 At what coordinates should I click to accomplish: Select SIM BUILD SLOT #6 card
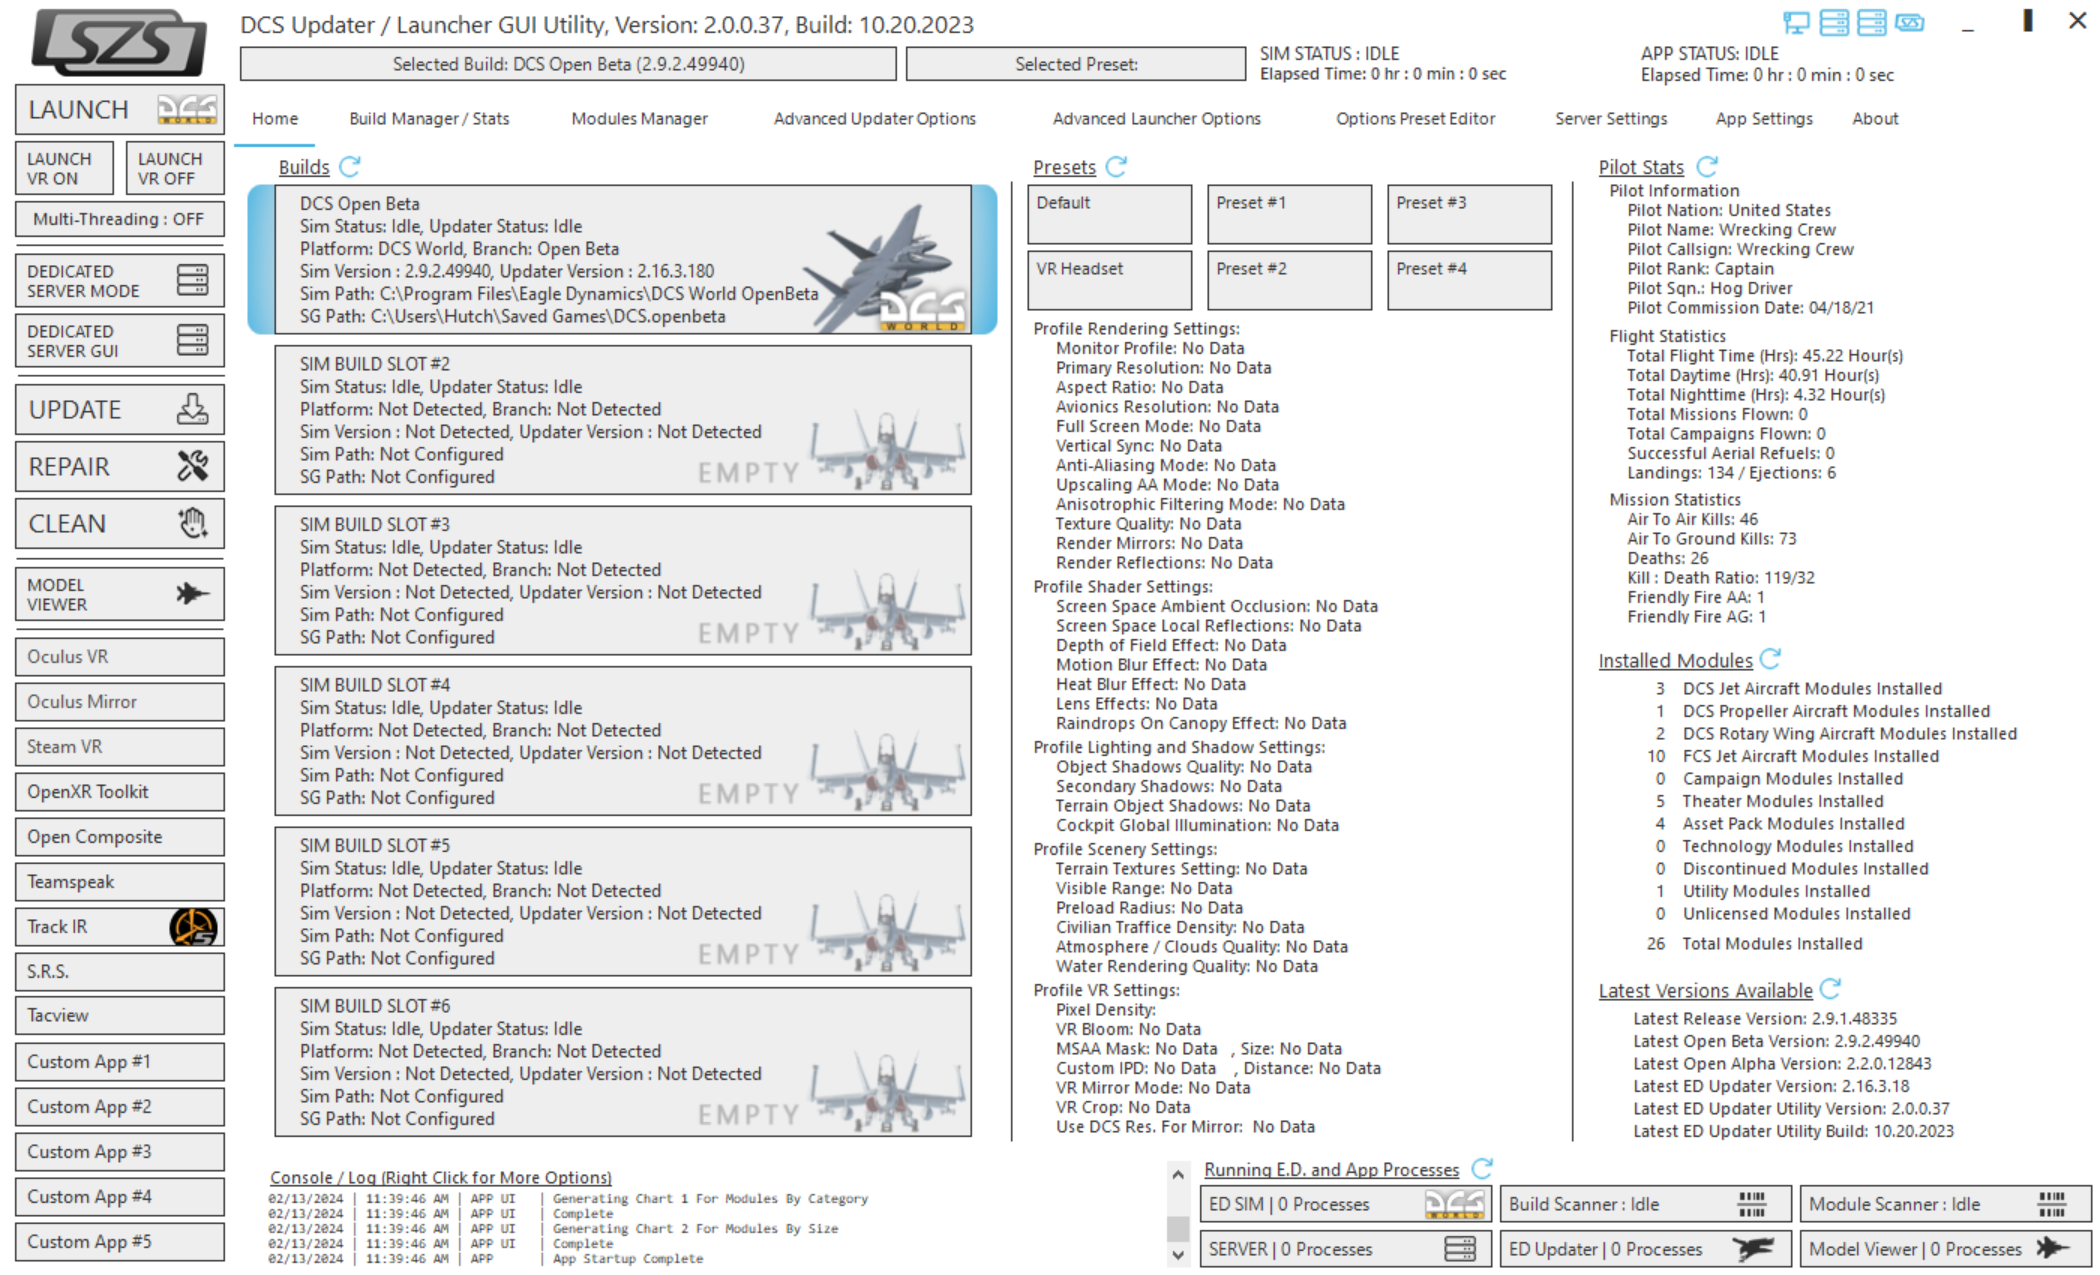click(623, 1062)
